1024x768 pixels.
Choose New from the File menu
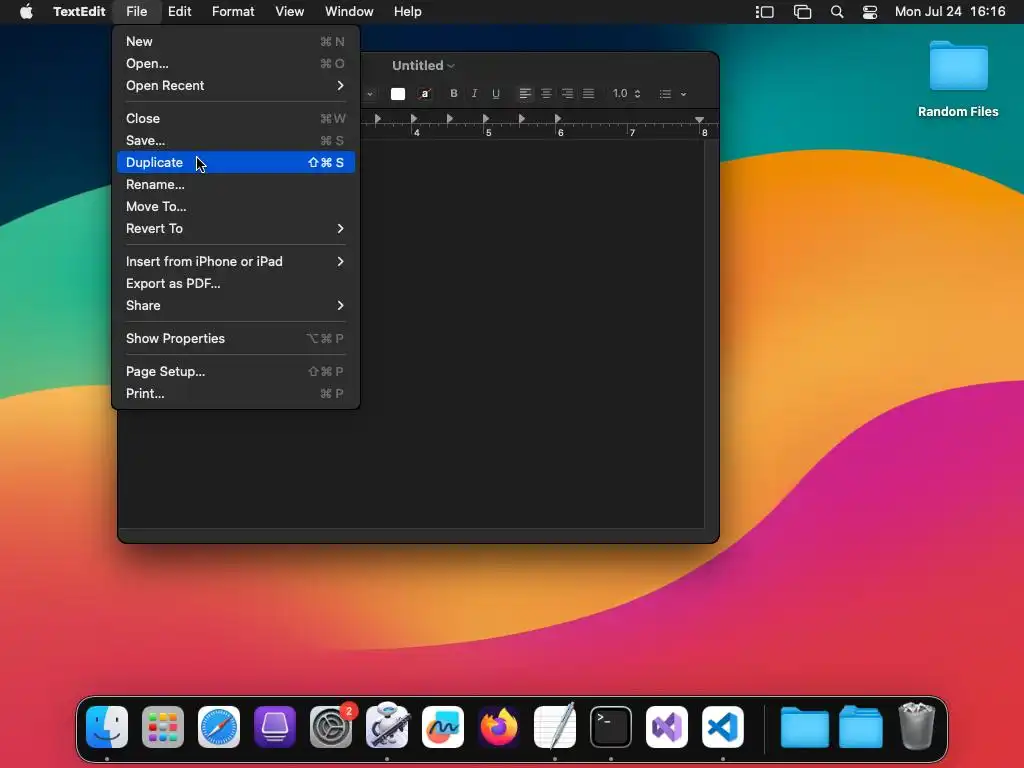click(236, 41)
